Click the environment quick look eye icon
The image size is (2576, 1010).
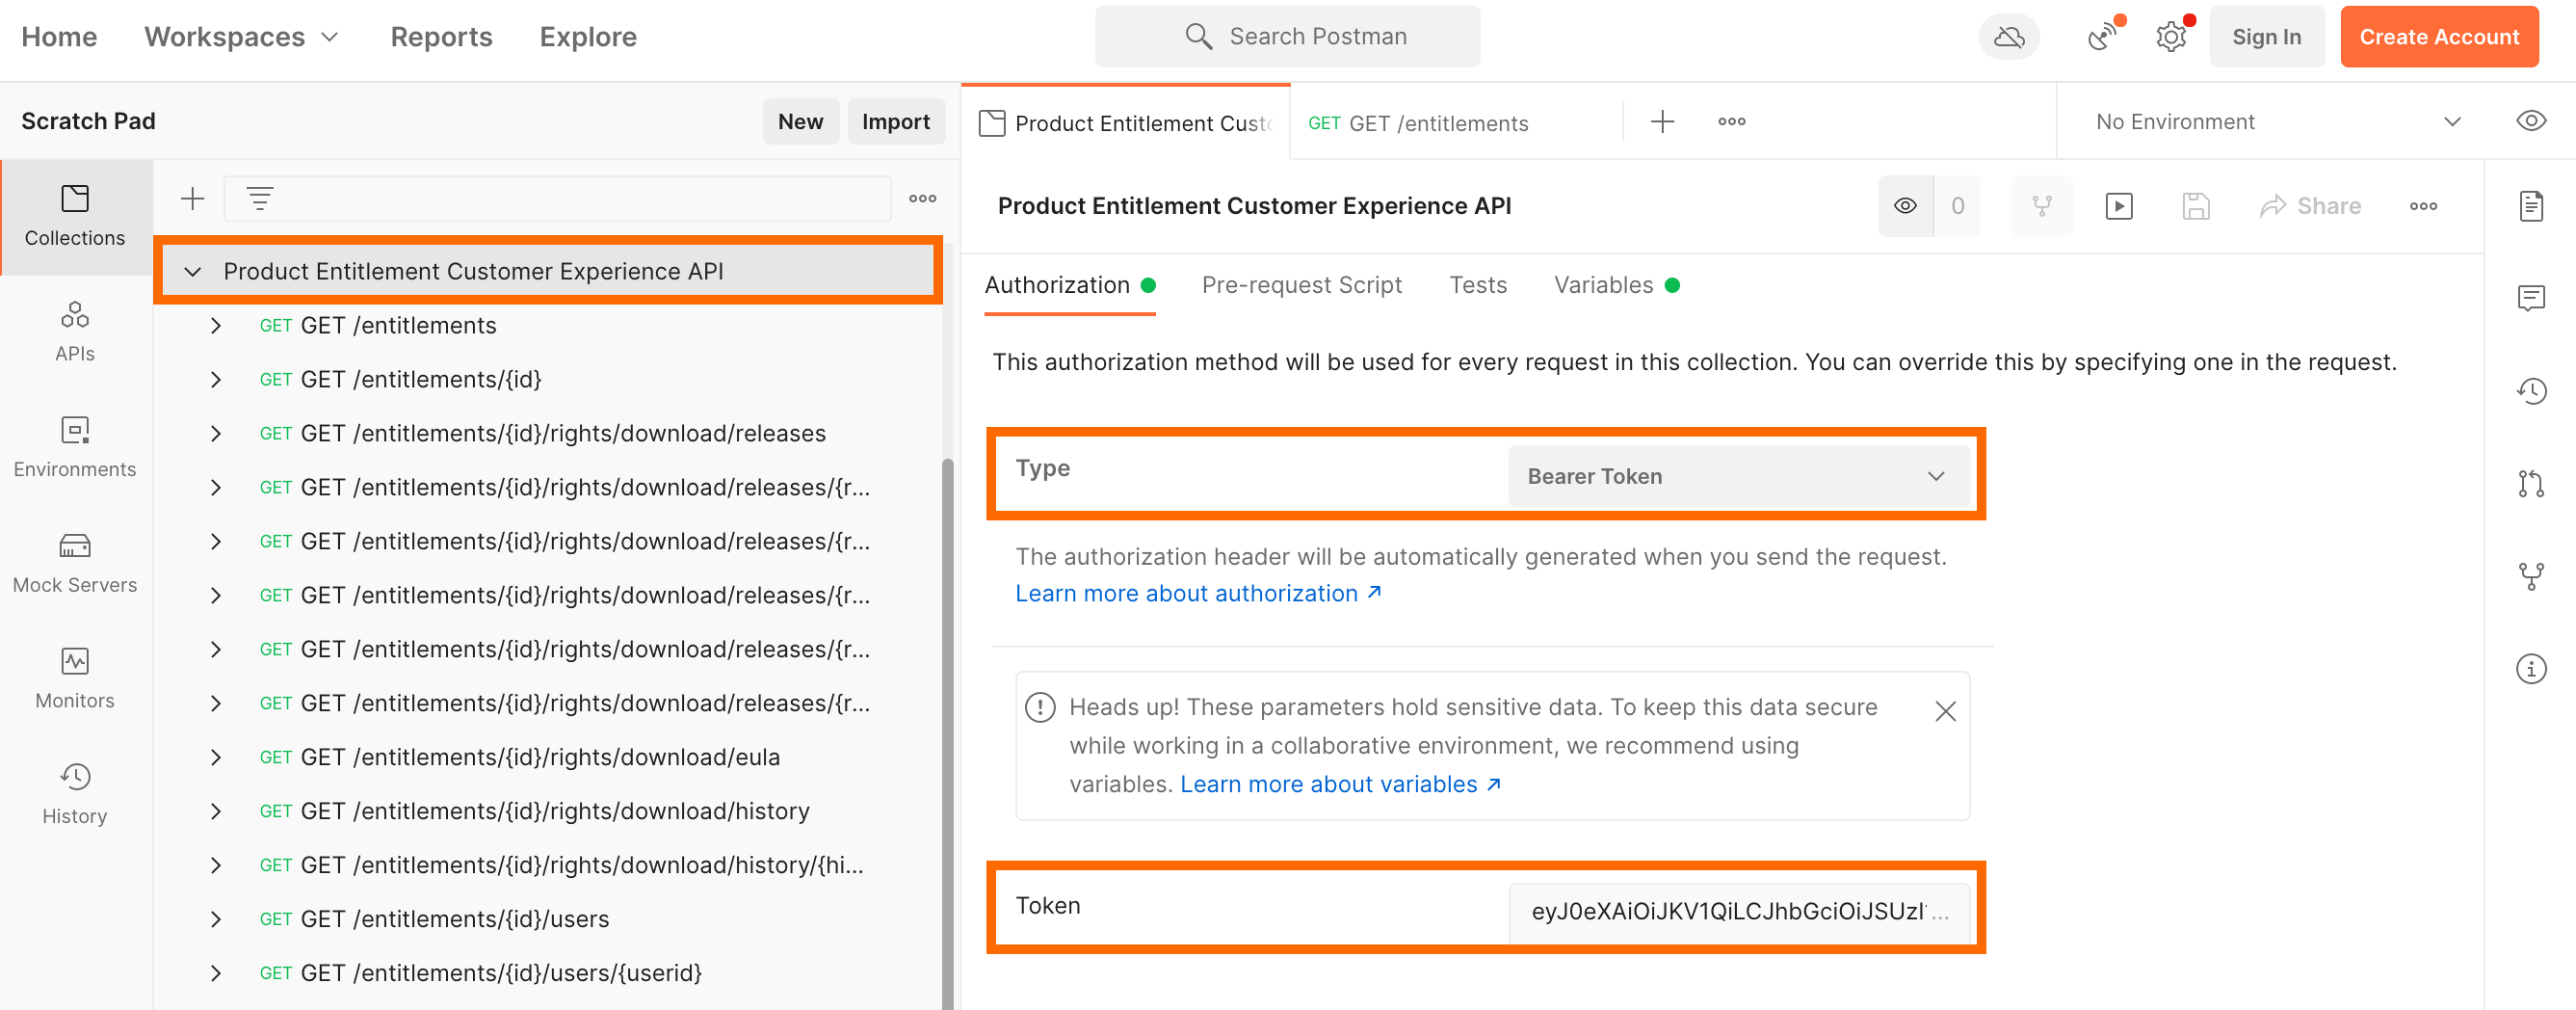tap(2530, 121)
